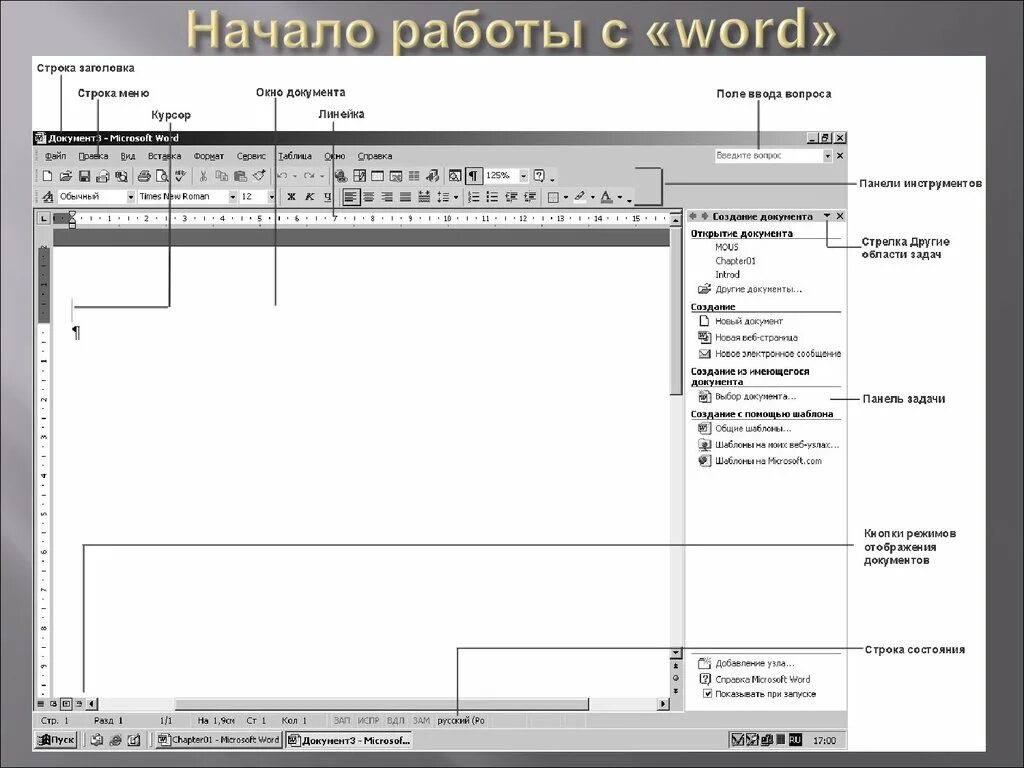Open Styles and Formatting icon
1024x768 pixels.
[47, 197]
